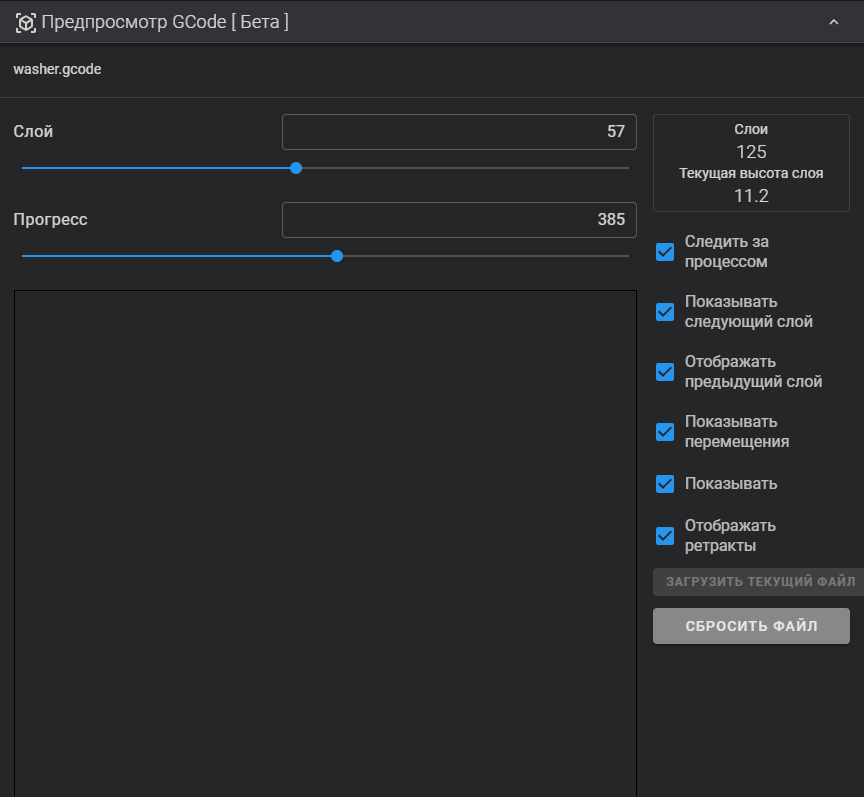Toggle Отображать предыдущий слой off
The height and width of the screenshot is (797, 864).
coord(664,372)
